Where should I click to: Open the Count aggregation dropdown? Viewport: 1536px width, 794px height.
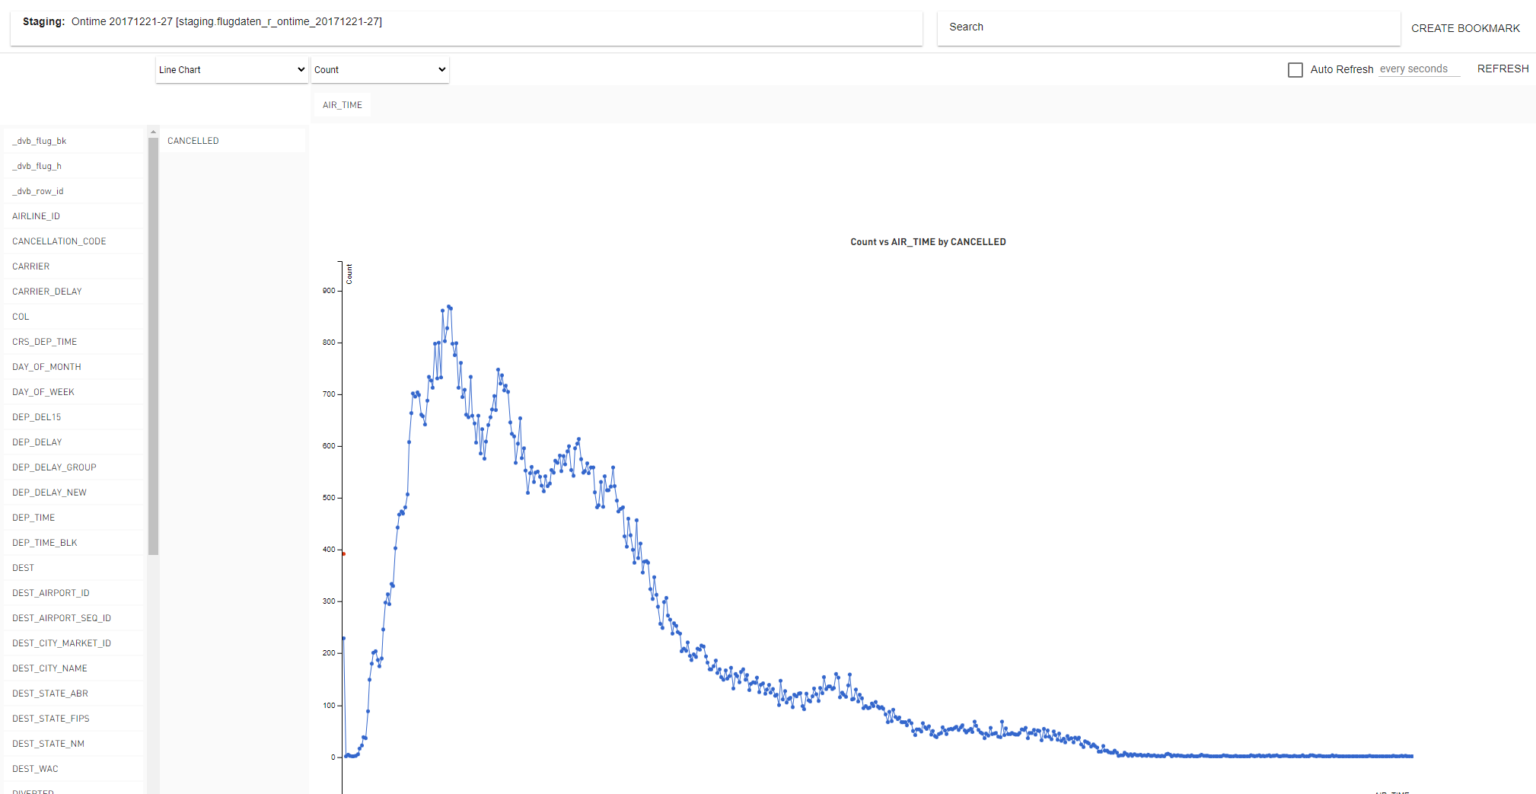point(380,70)
